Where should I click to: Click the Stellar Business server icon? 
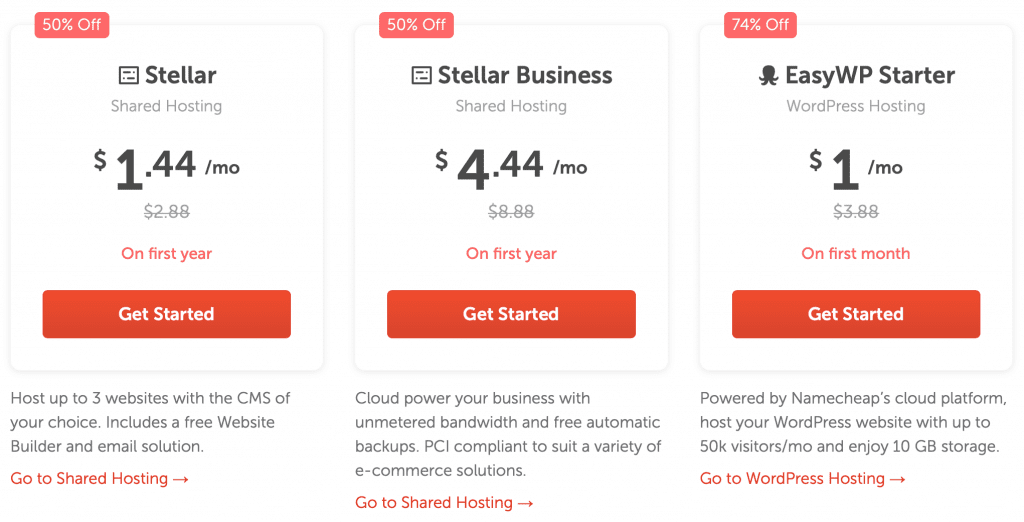click(x=421, y=76)
